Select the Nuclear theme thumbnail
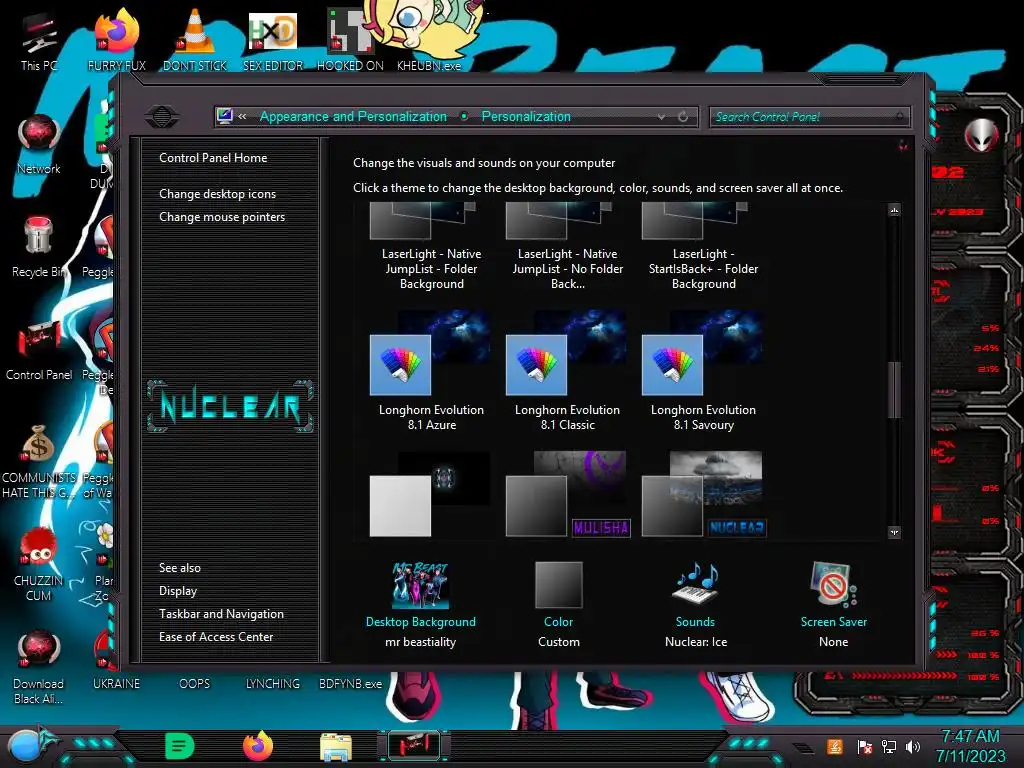Screen dimensions: 1024x768 tap(703, 494)
